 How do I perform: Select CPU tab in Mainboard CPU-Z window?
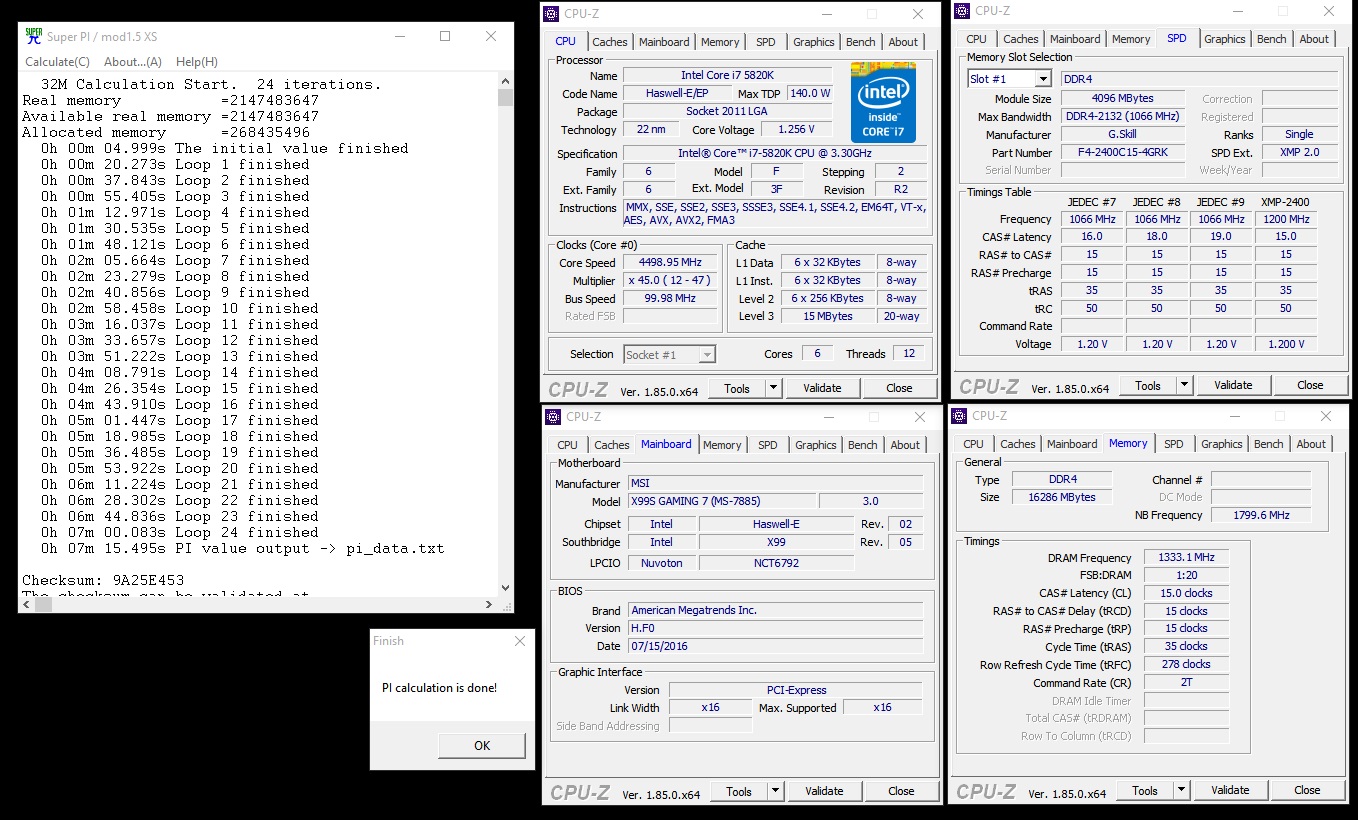pyautogui.click(x=568, y=445)
